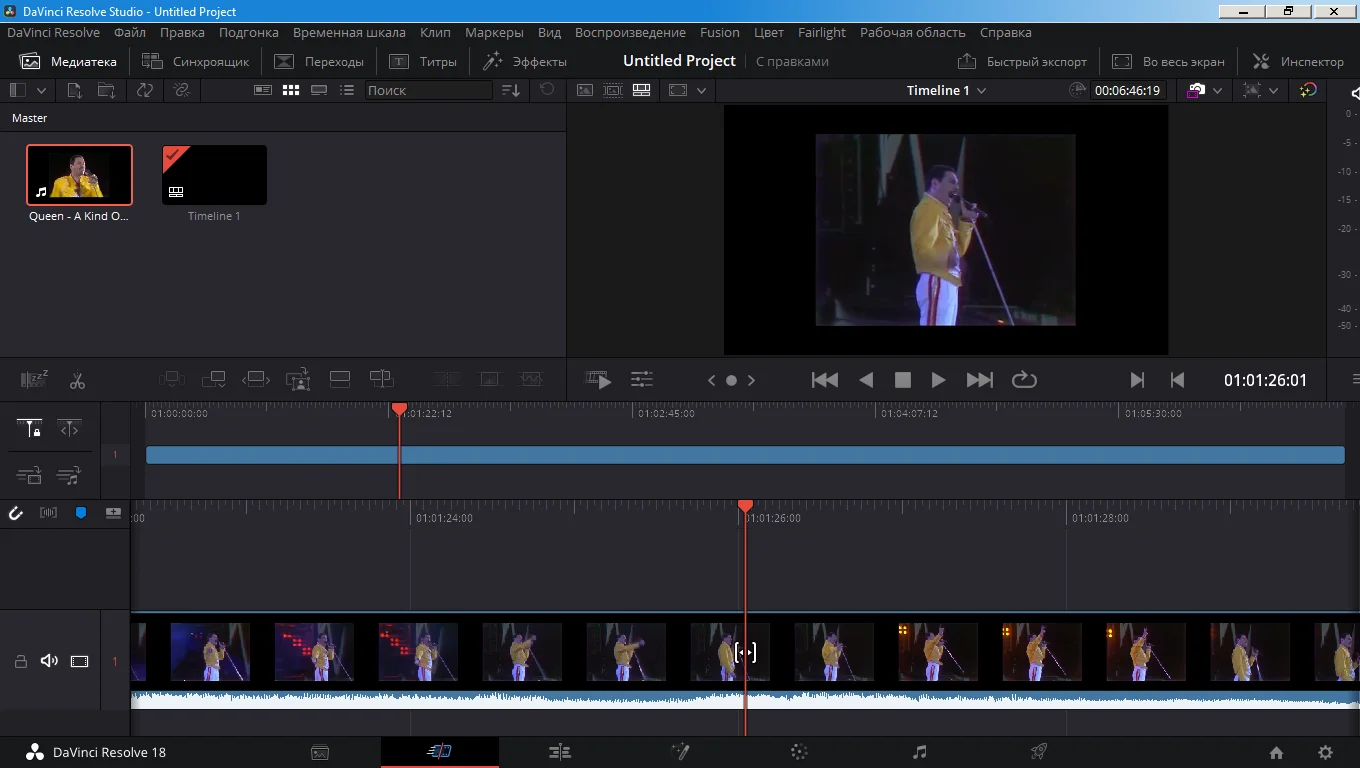Image resolution: width=1360 pixels, height=768 pixels.
Task: Toggle the track 1 lock
Action: click(x=20, y=661)
